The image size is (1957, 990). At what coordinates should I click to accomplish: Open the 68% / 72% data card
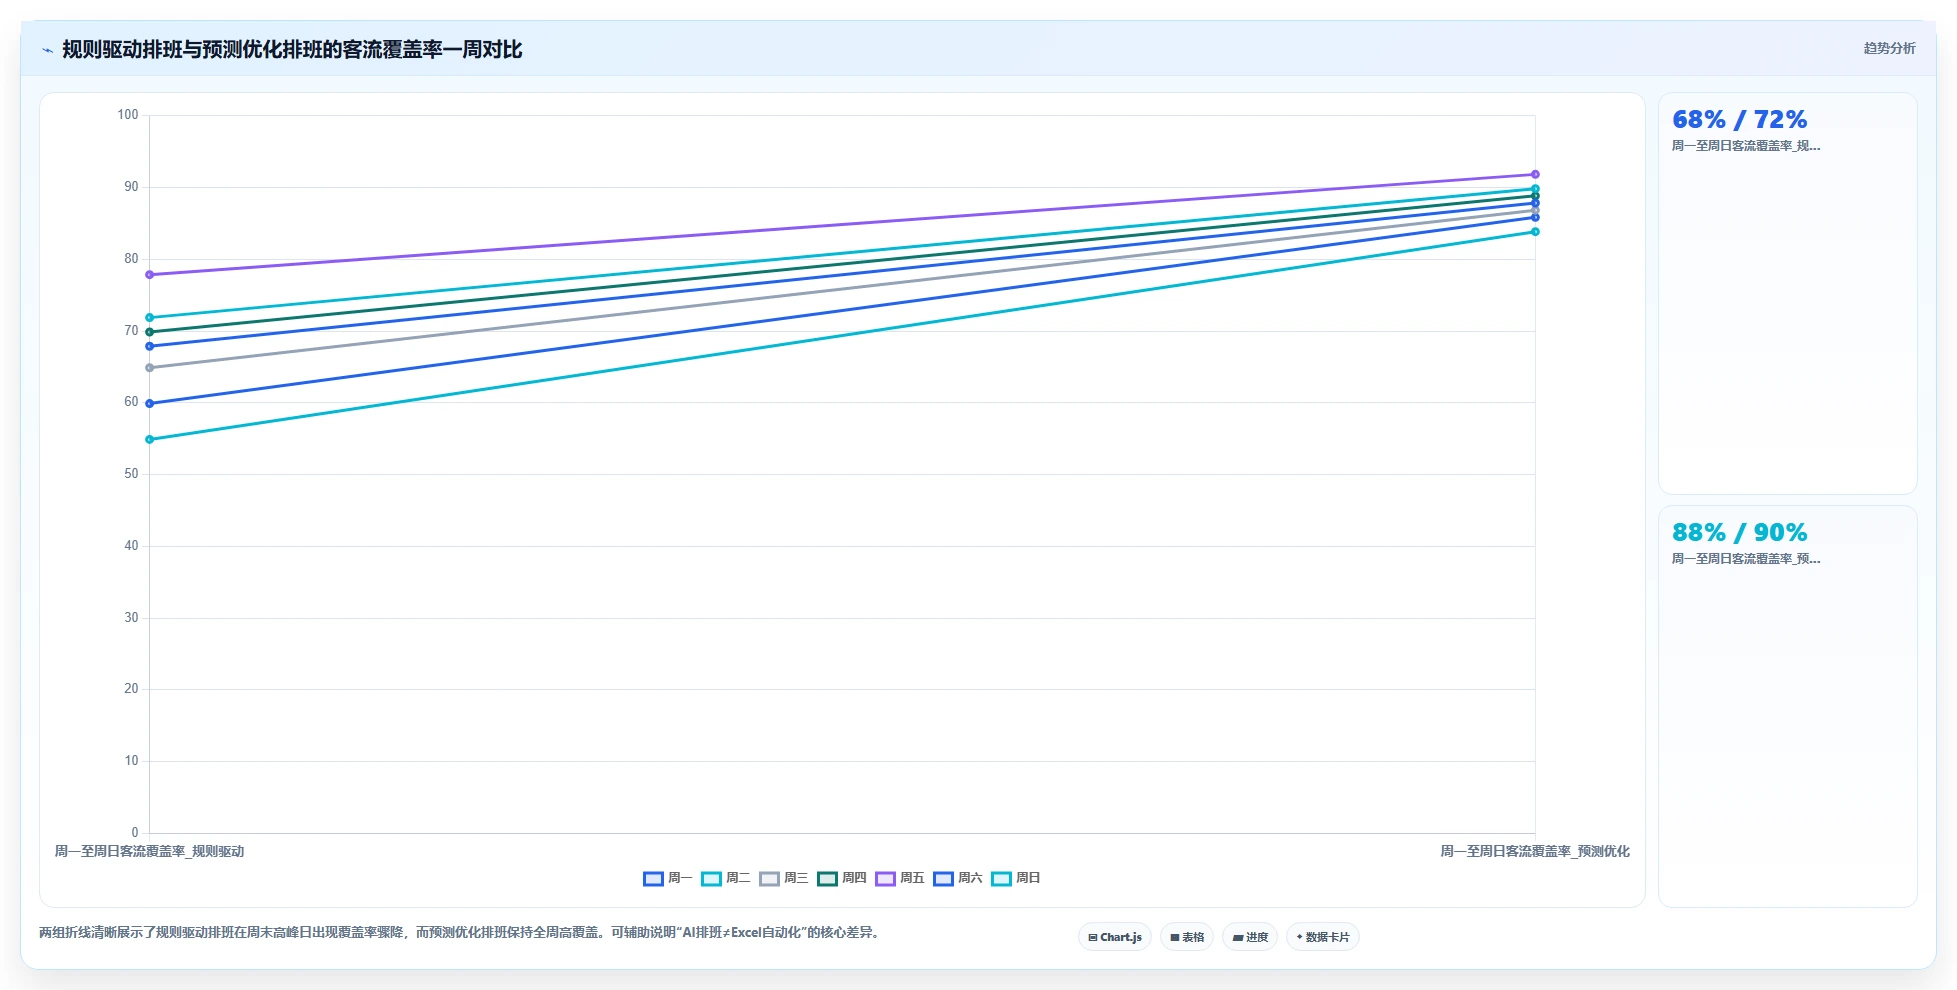pyautogui.click(x=1787, y=294)
